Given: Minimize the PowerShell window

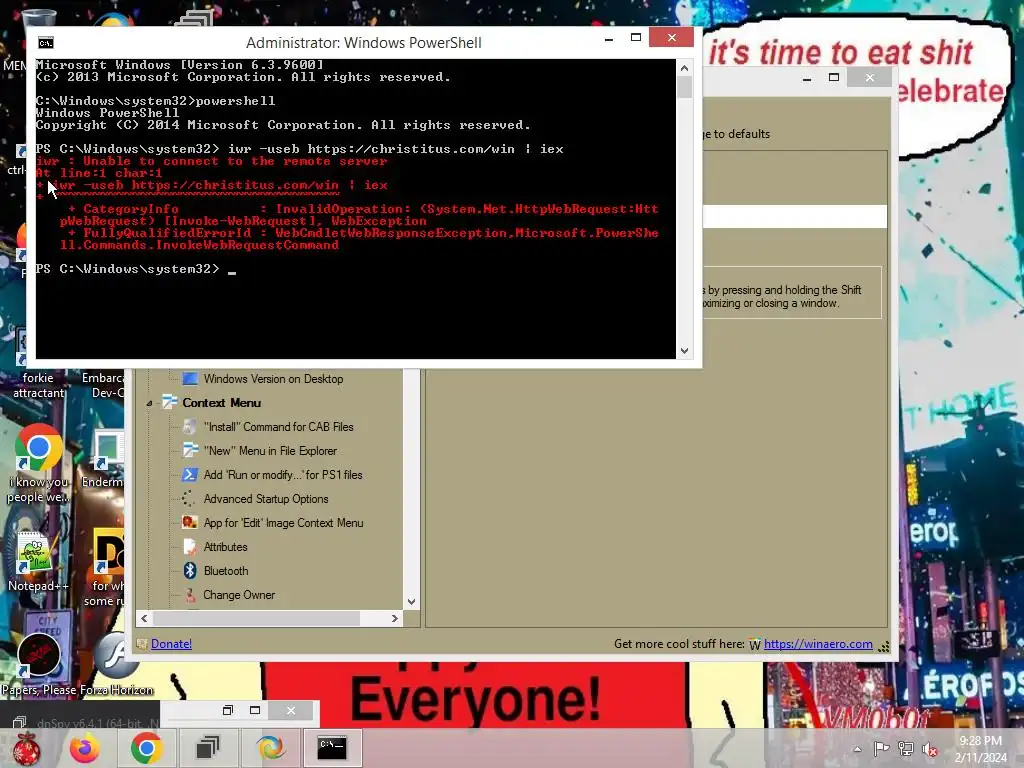Looking at the screenshot, I should pos(609,39).
